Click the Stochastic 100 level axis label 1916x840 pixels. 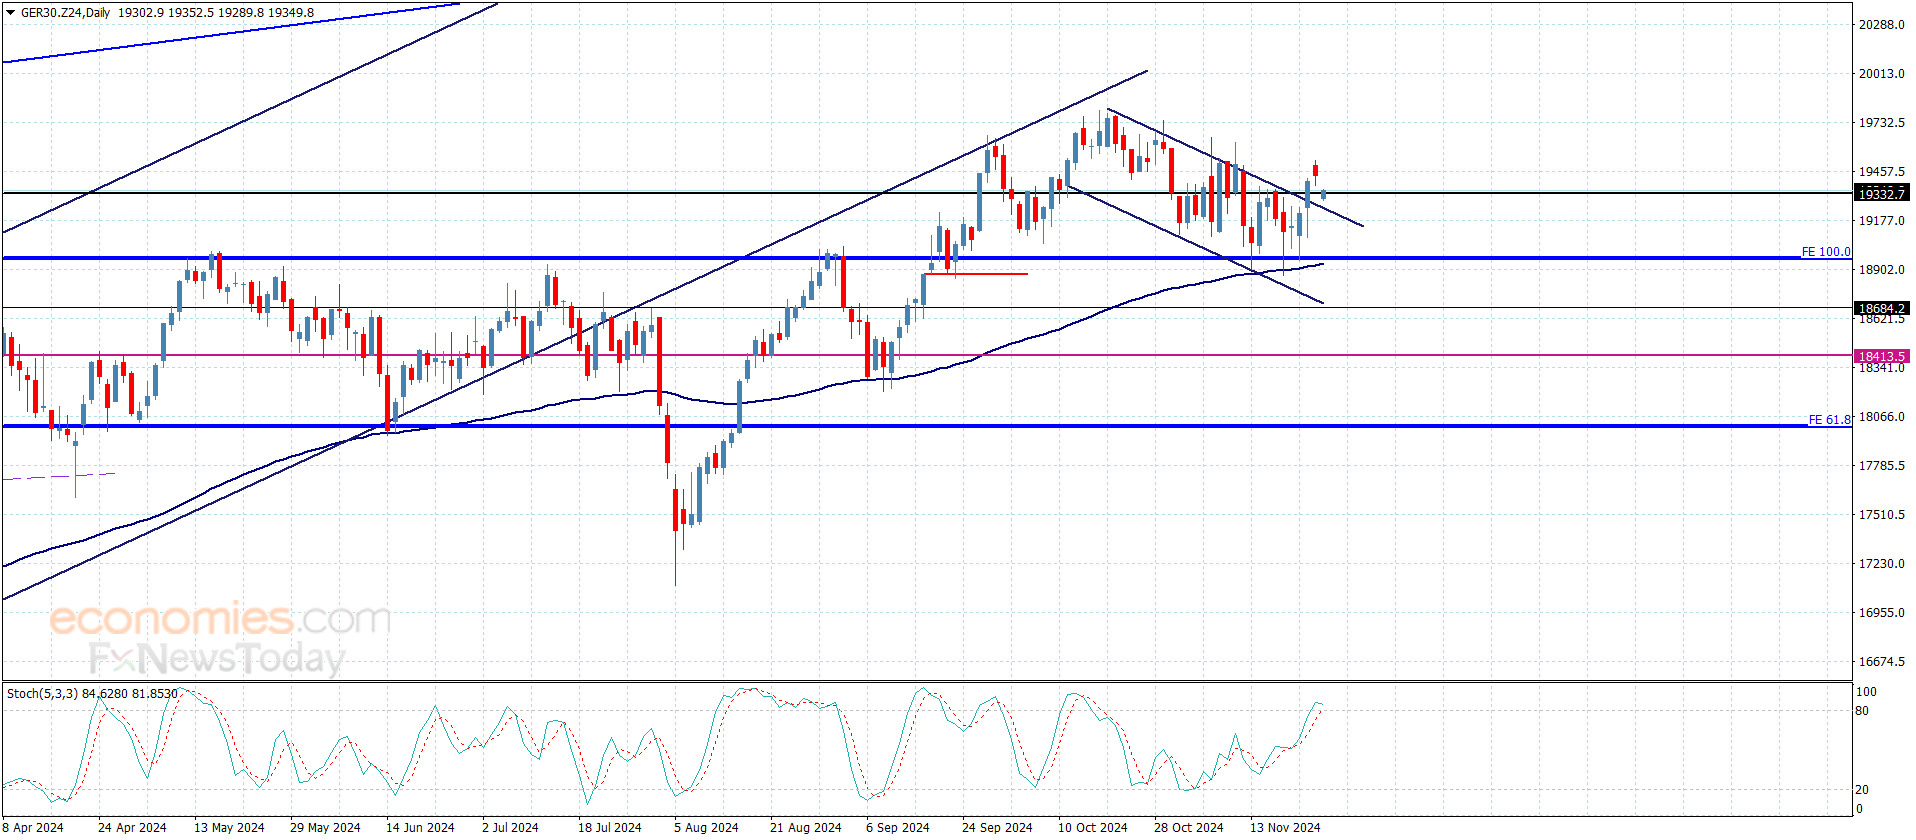tap(1866, 692)
